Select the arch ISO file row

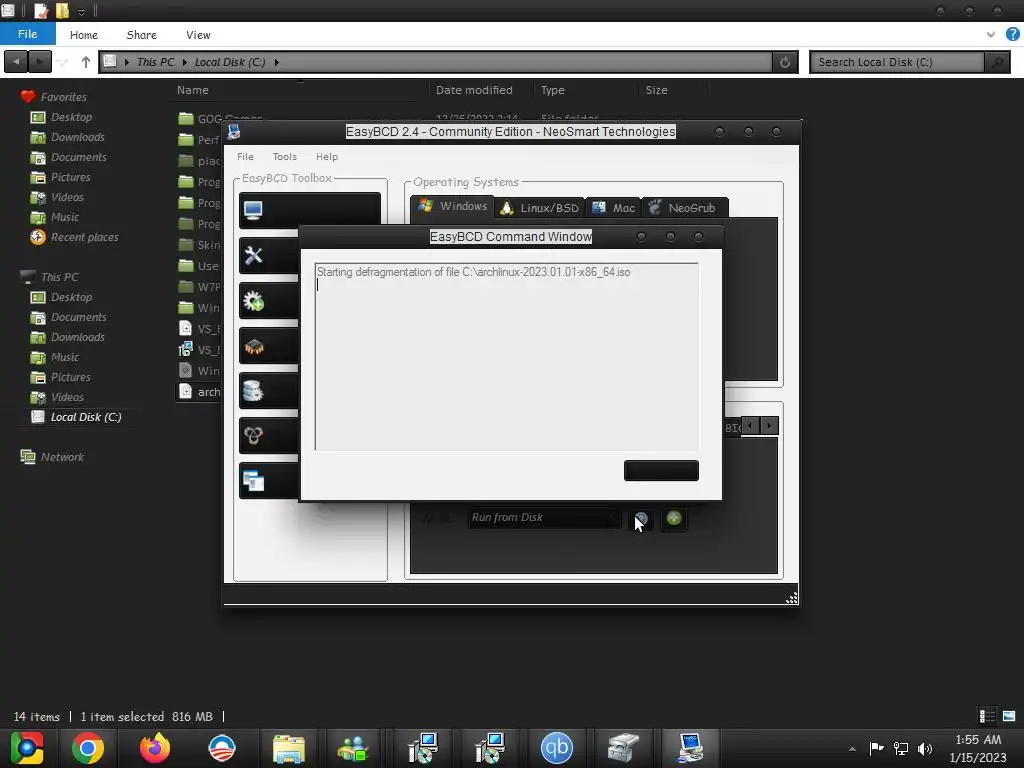tap(199, 392)
